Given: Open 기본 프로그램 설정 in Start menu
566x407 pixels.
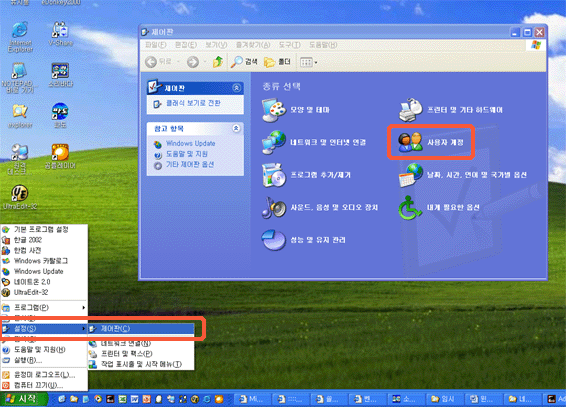Looking at the screenshot, I should coord(44,229).
